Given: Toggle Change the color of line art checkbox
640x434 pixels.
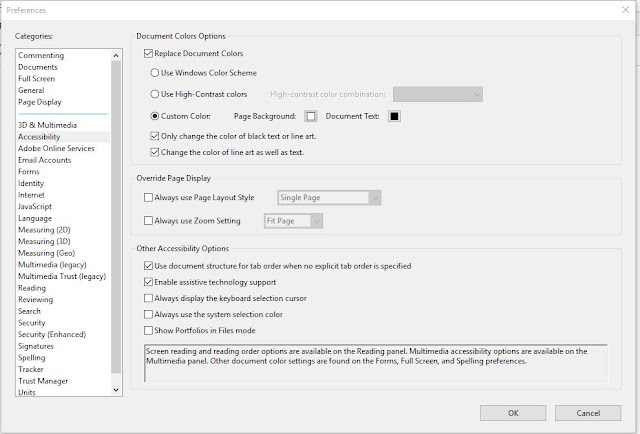Looking at the screenshot, I should click(155, 152).
